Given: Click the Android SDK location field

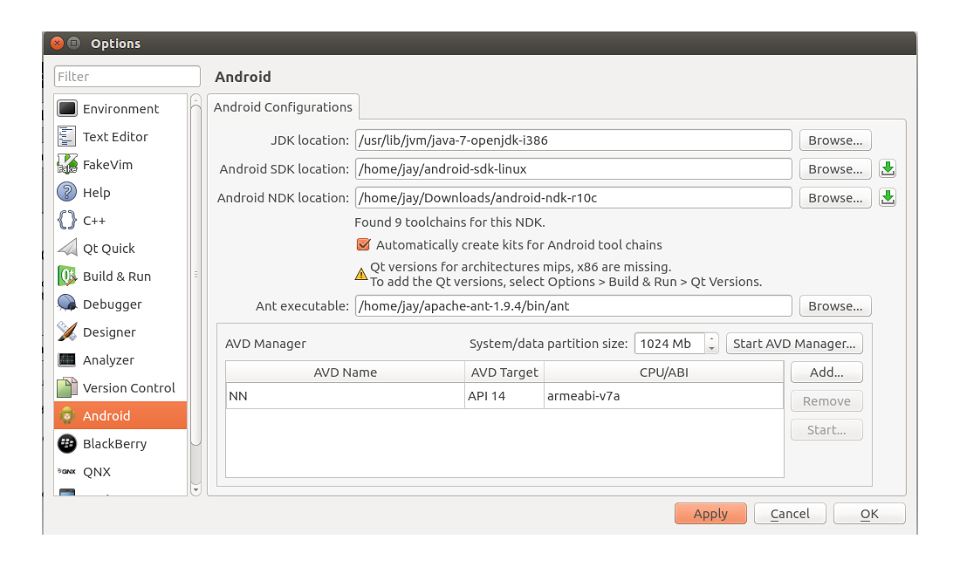Looking at the screenshot, I should tap(573, 169).
